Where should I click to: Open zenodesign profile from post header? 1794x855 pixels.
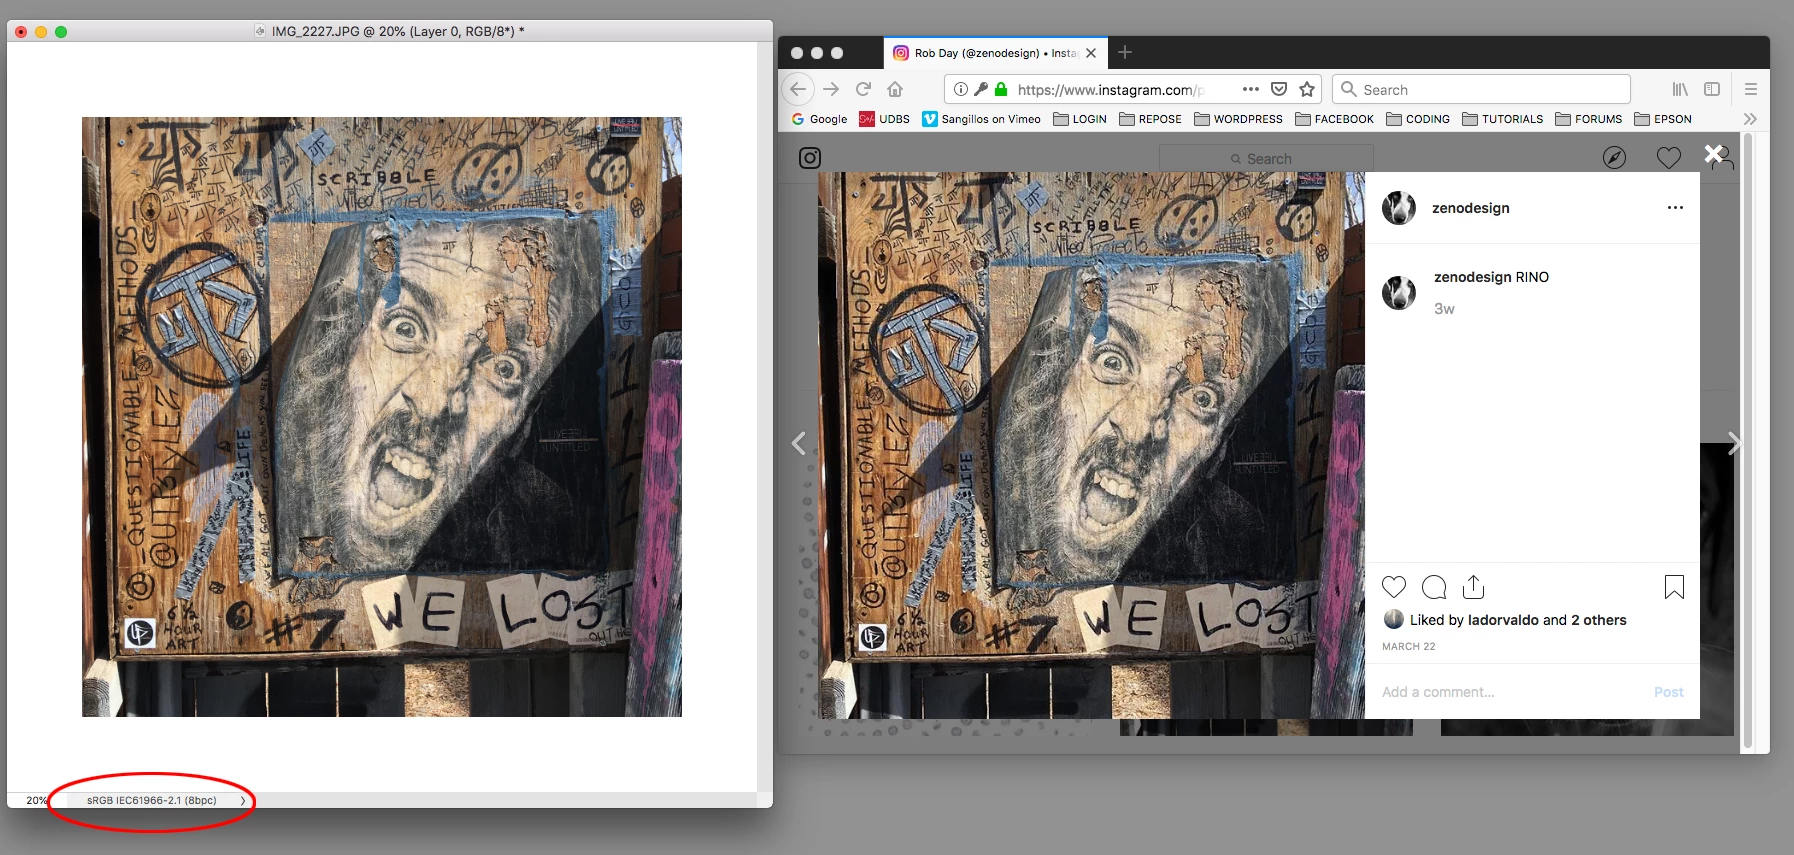(1471, 208)
